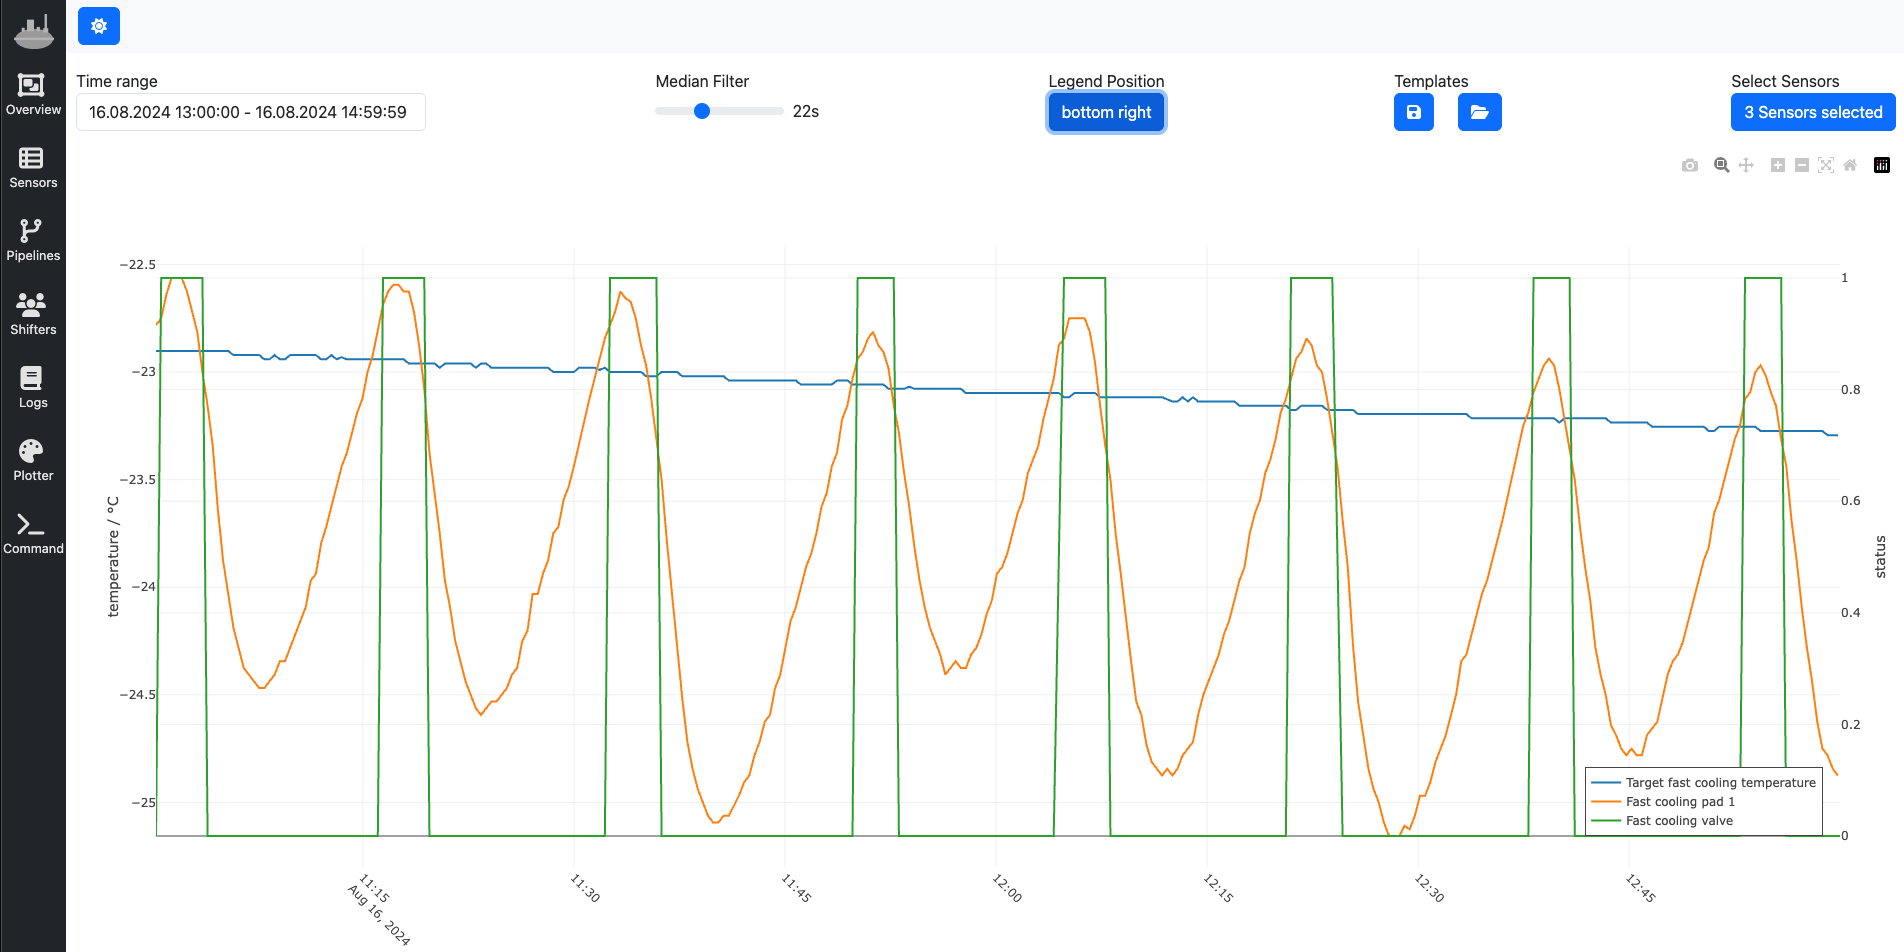Toggle Target fast cooling temperature trace
1904x952 pixels.
[1720, 783]
